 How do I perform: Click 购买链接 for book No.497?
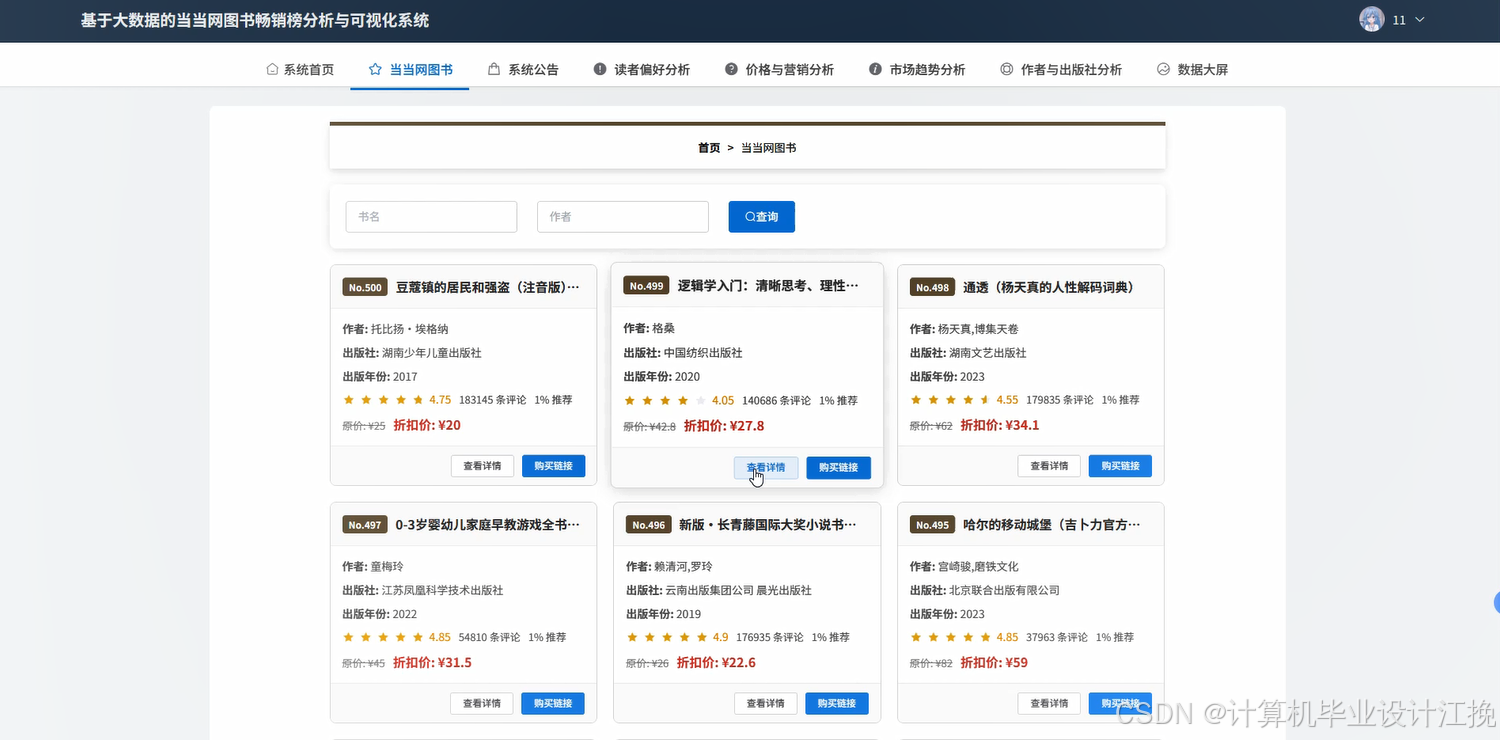coord(553,704)
